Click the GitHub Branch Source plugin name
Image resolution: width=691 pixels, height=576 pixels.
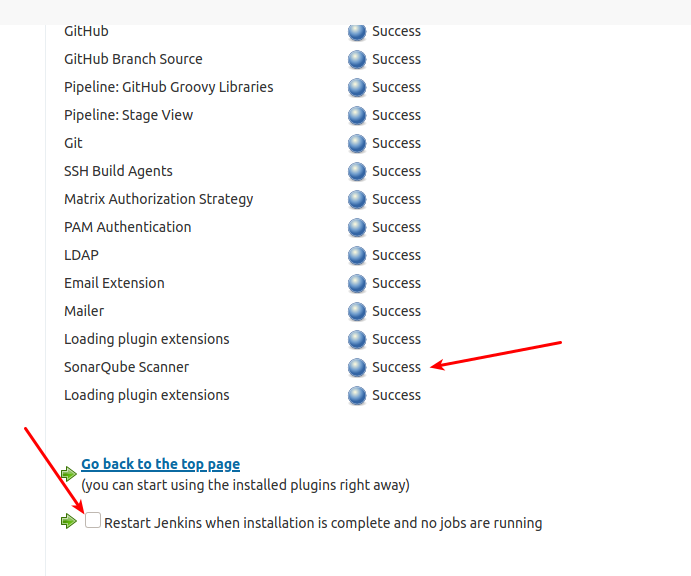tap(133, 59)
